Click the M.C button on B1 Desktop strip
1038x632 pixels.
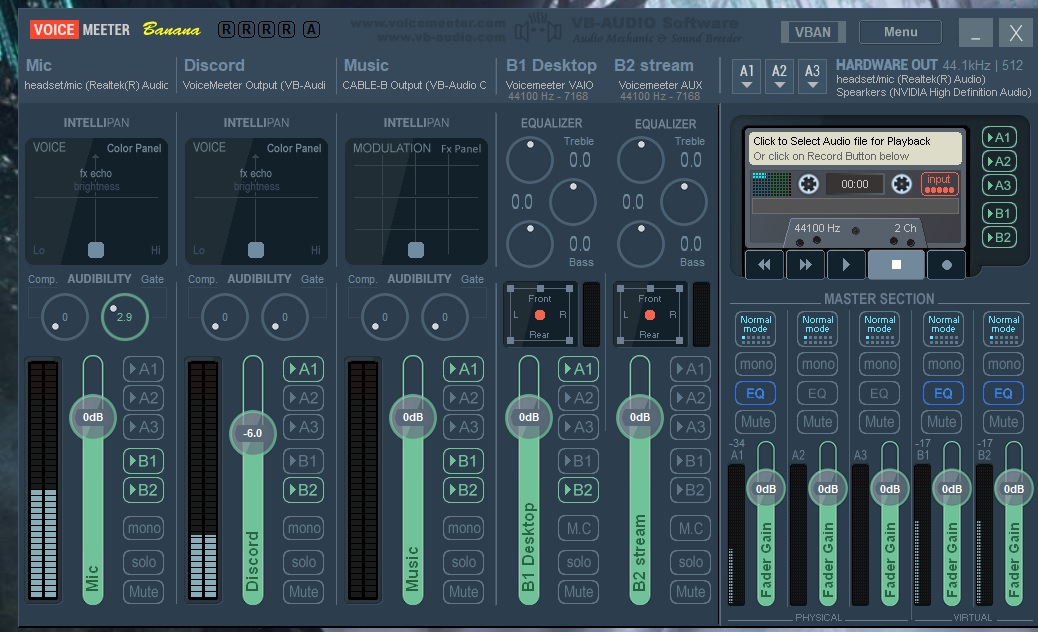pos(578,528)
